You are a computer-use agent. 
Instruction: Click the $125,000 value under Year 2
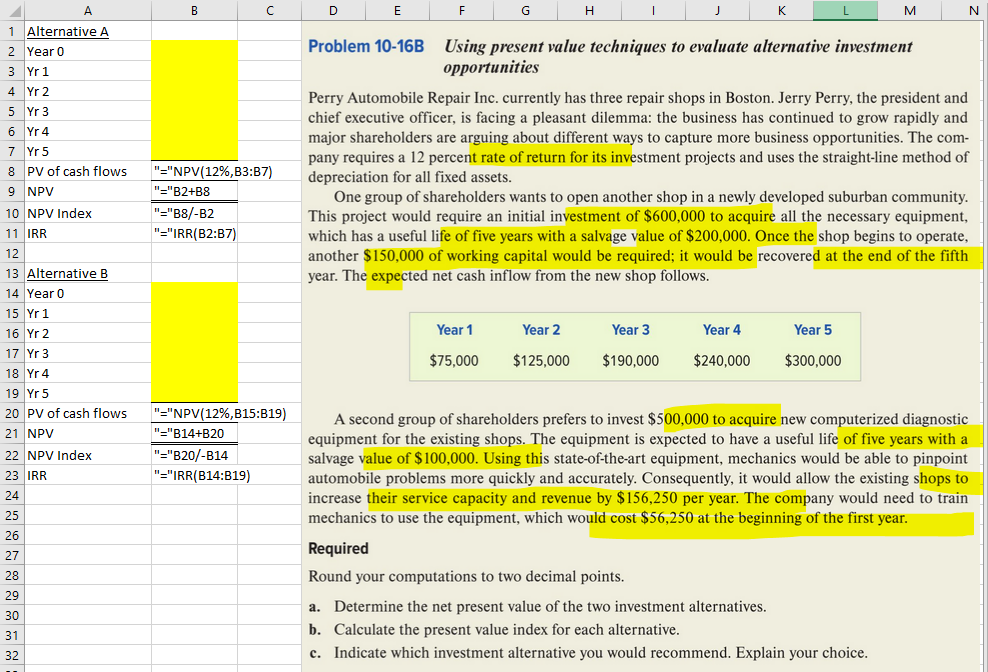(x=541, y=361)
